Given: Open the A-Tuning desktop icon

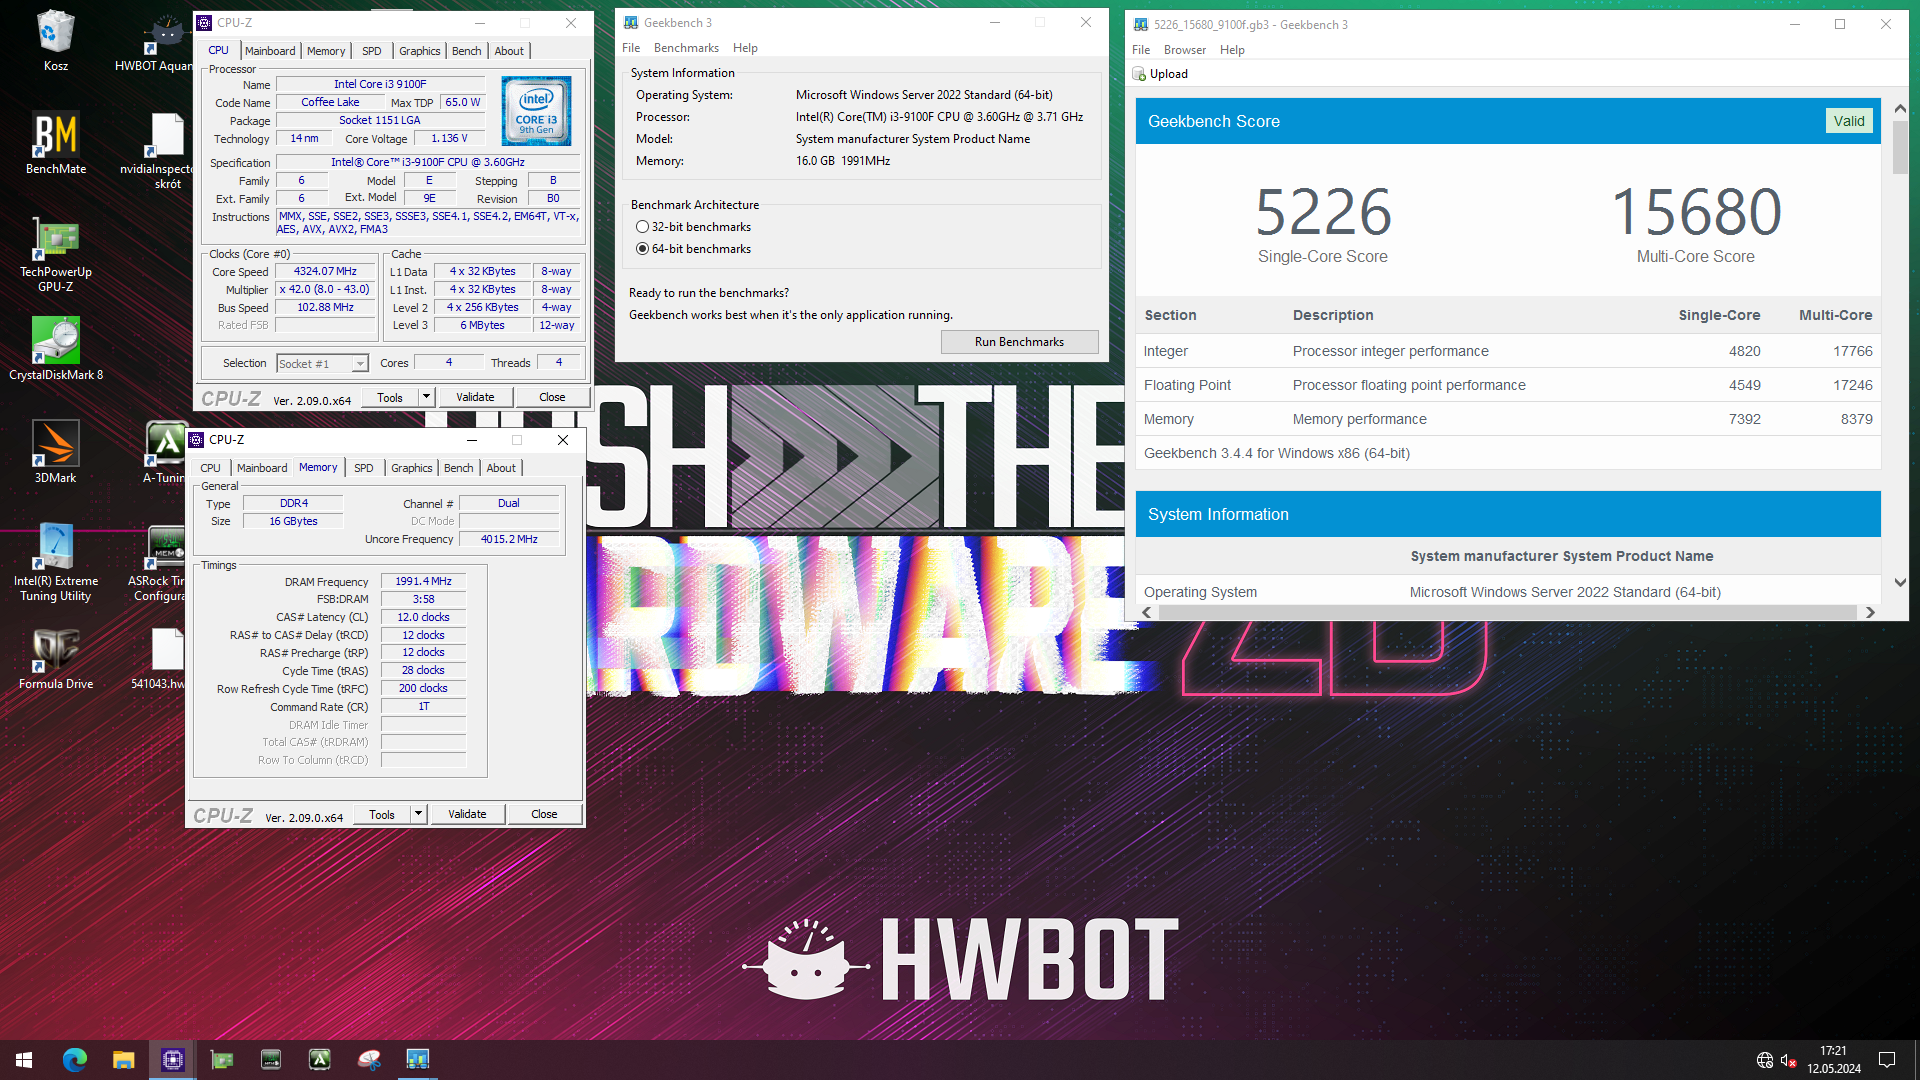Looking at the screenshot, I should tap(165, 452).
